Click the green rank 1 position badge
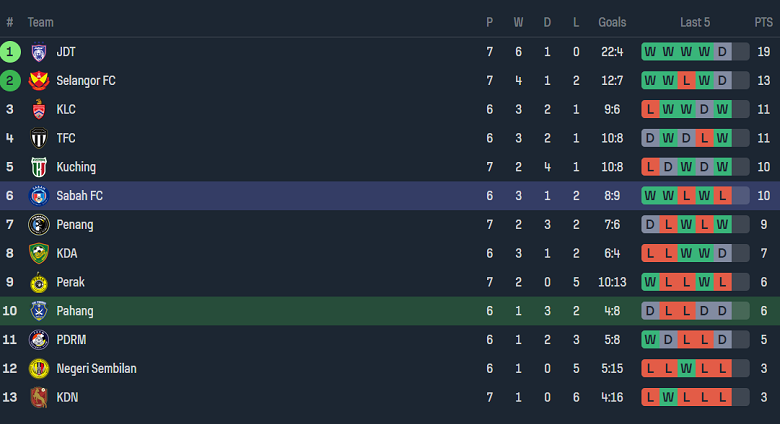Viewport: 780px width, 424px height. coord(10,52)
